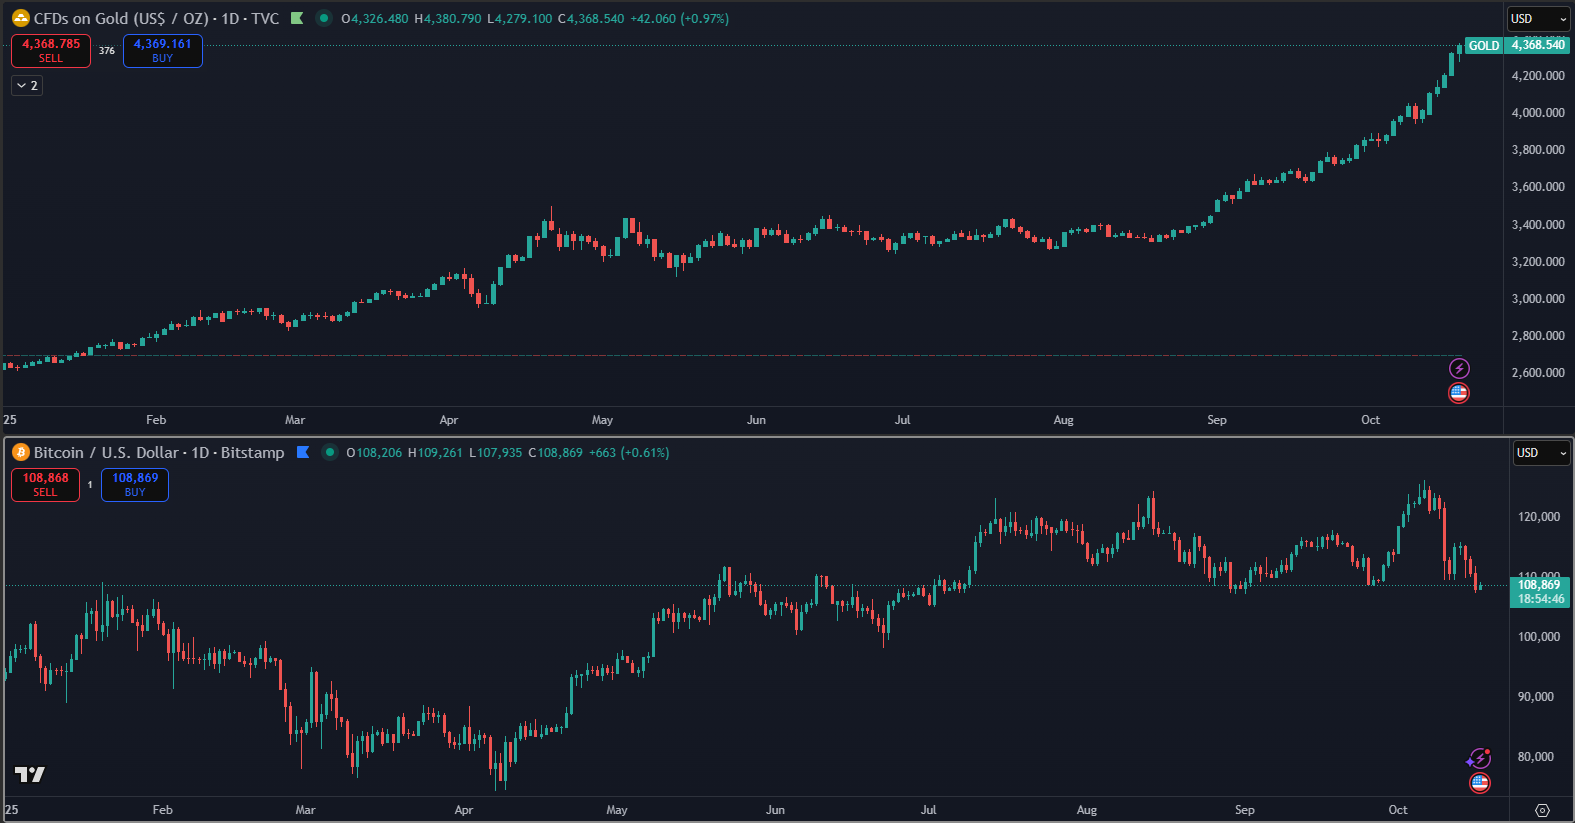Click the US flag economic event on Bitcoin chart
1575x823 pixels.
pyautogui.click(x=1480, y=783)
